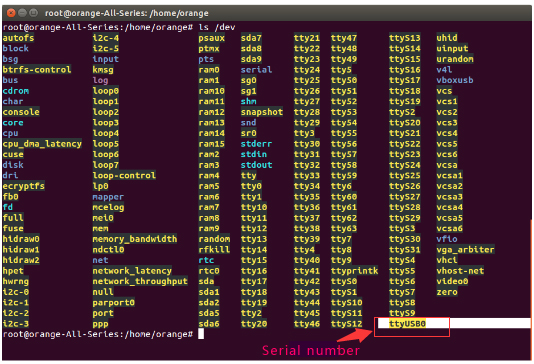Select the 'tty20' entry
This screenshot has height=364, width=534.
pyautogui.click(x=254, y=323)
